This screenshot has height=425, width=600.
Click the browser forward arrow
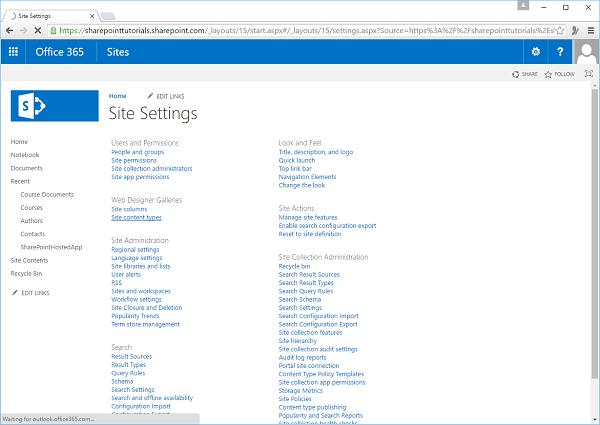tap(23, 30)
